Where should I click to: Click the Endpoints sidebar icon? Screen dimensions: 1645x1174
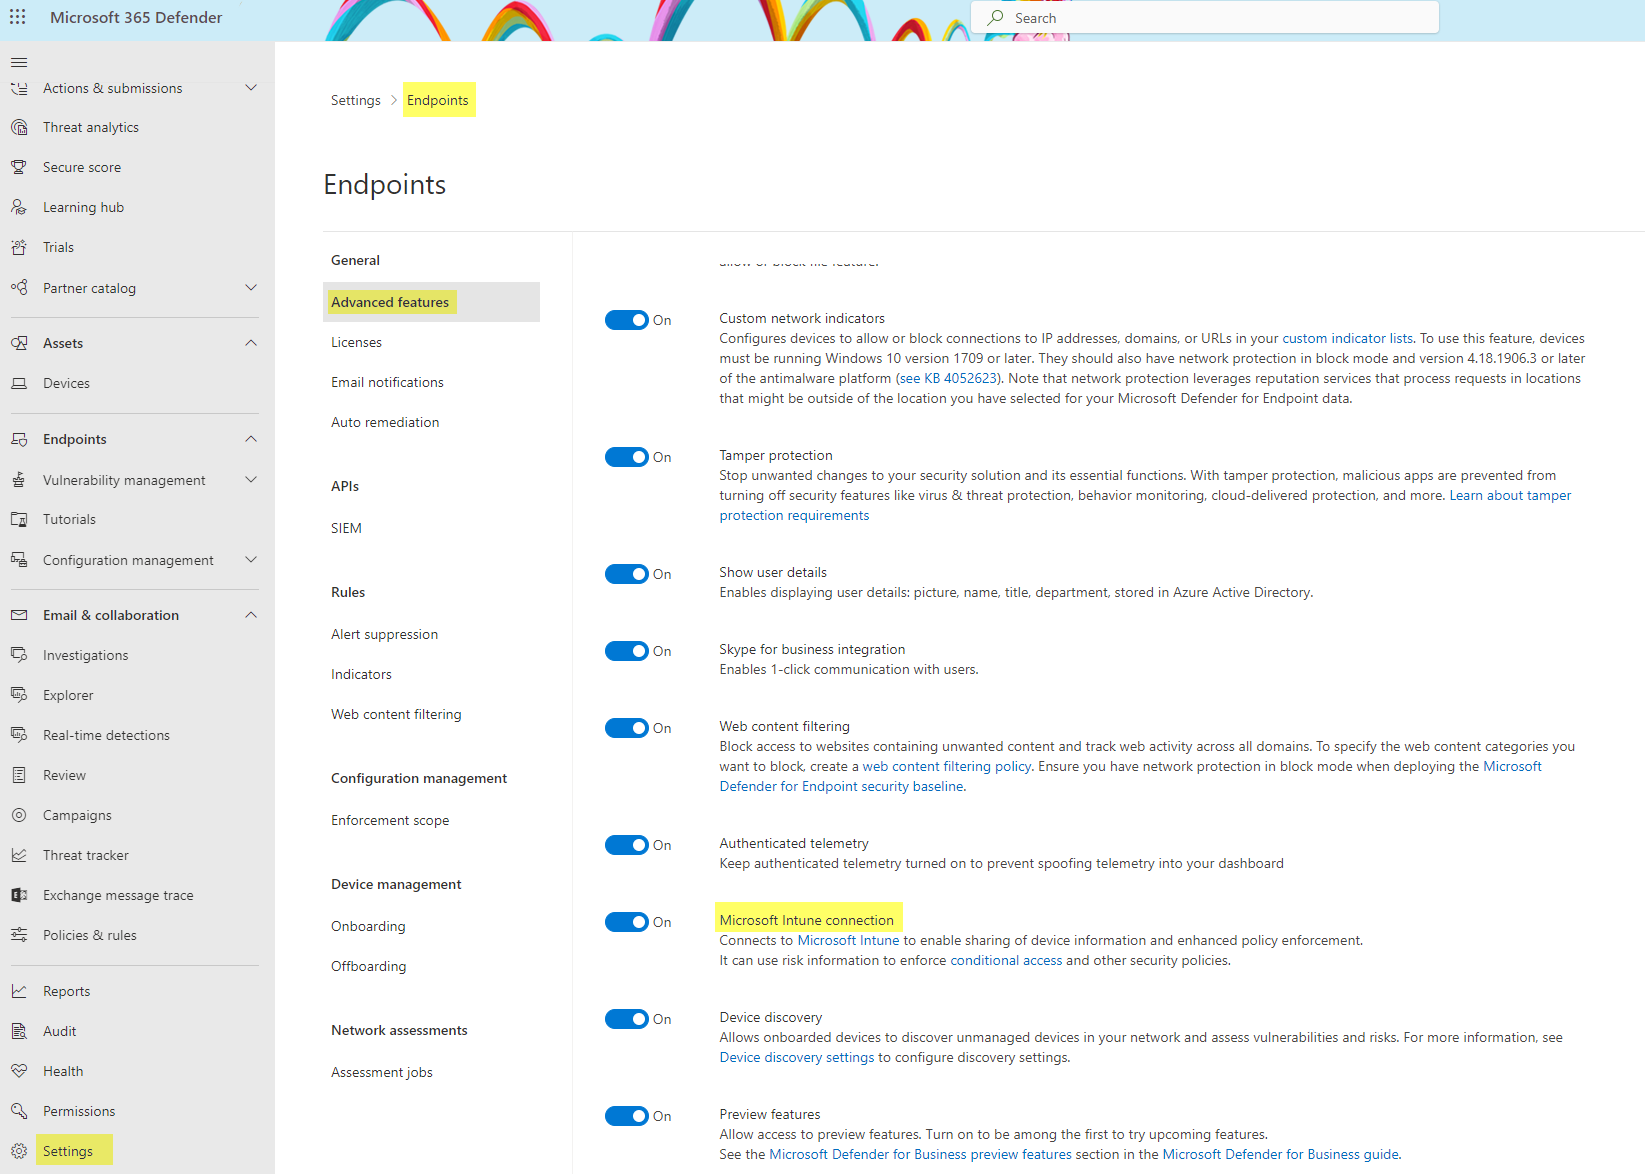tap(19, 439)
